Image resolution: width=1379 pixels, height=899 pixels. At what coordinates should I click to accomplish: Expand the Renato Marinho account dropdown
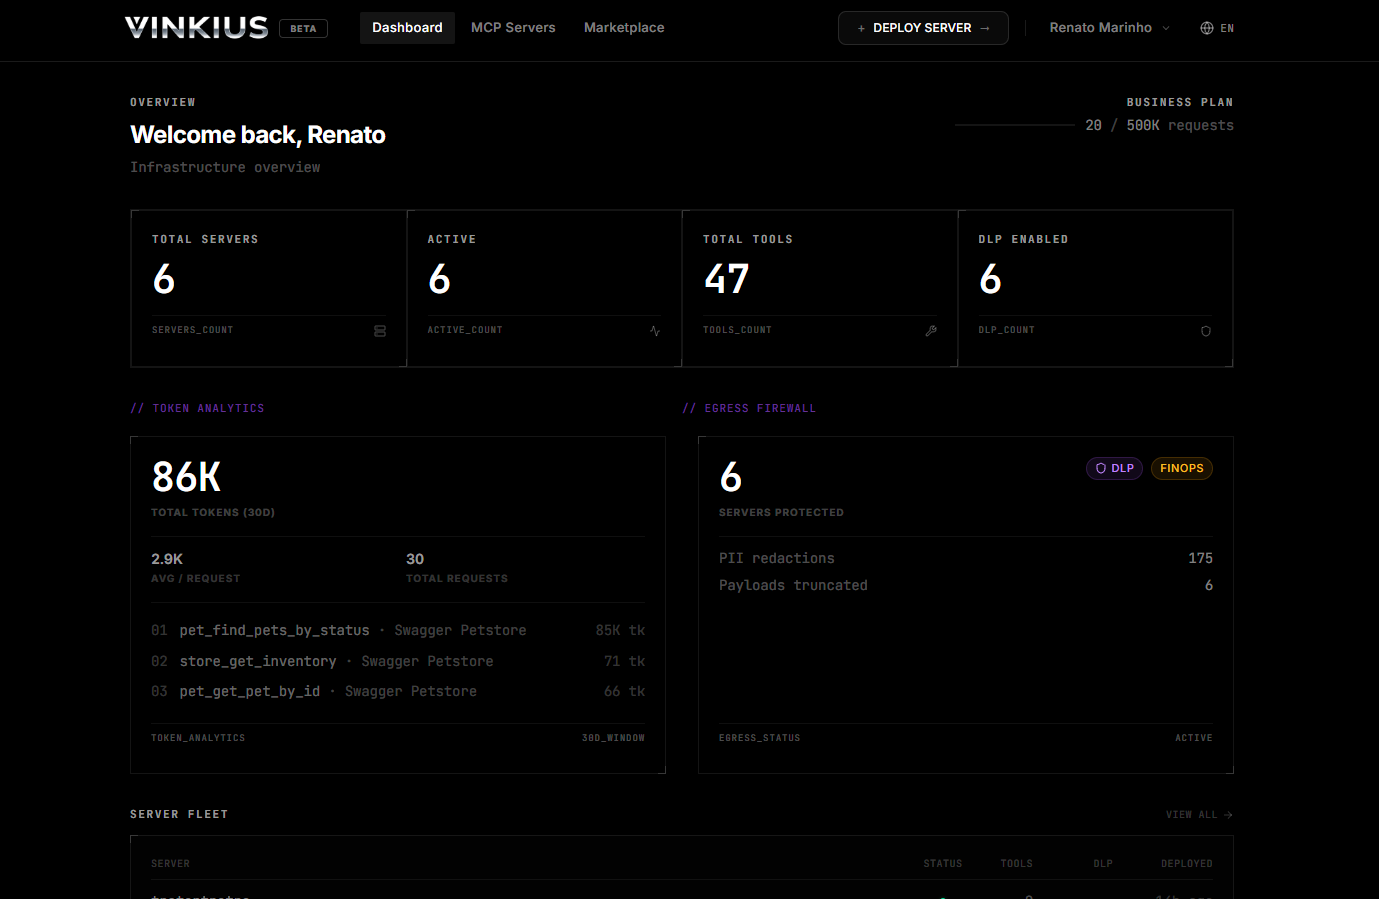(1109, 27)
